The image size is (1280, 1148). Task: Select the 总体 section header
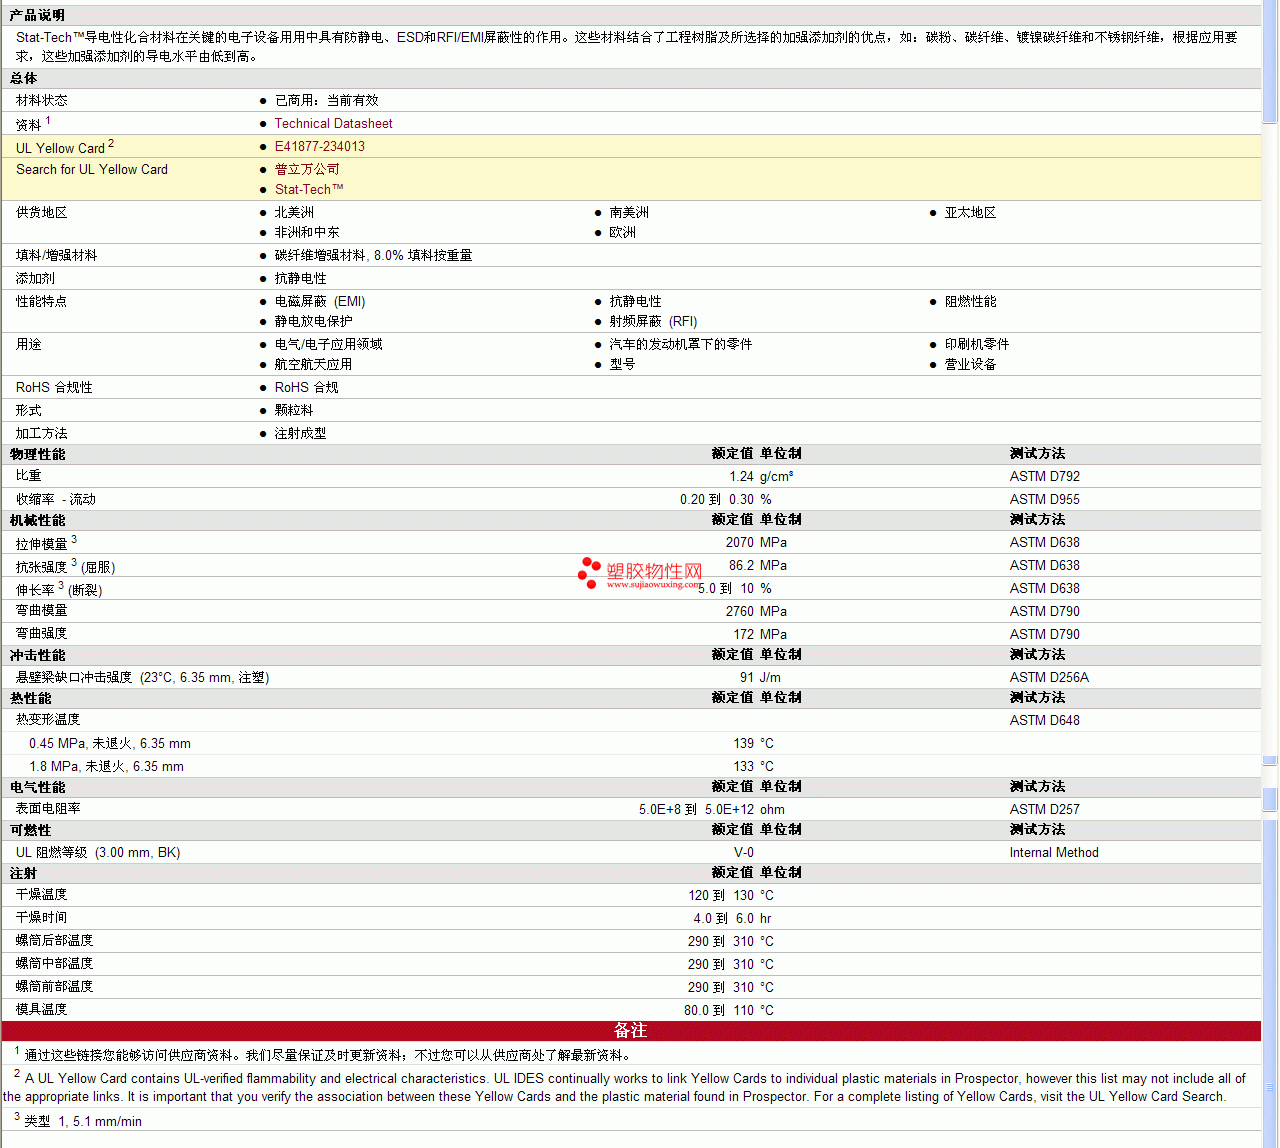pos(24,78)
